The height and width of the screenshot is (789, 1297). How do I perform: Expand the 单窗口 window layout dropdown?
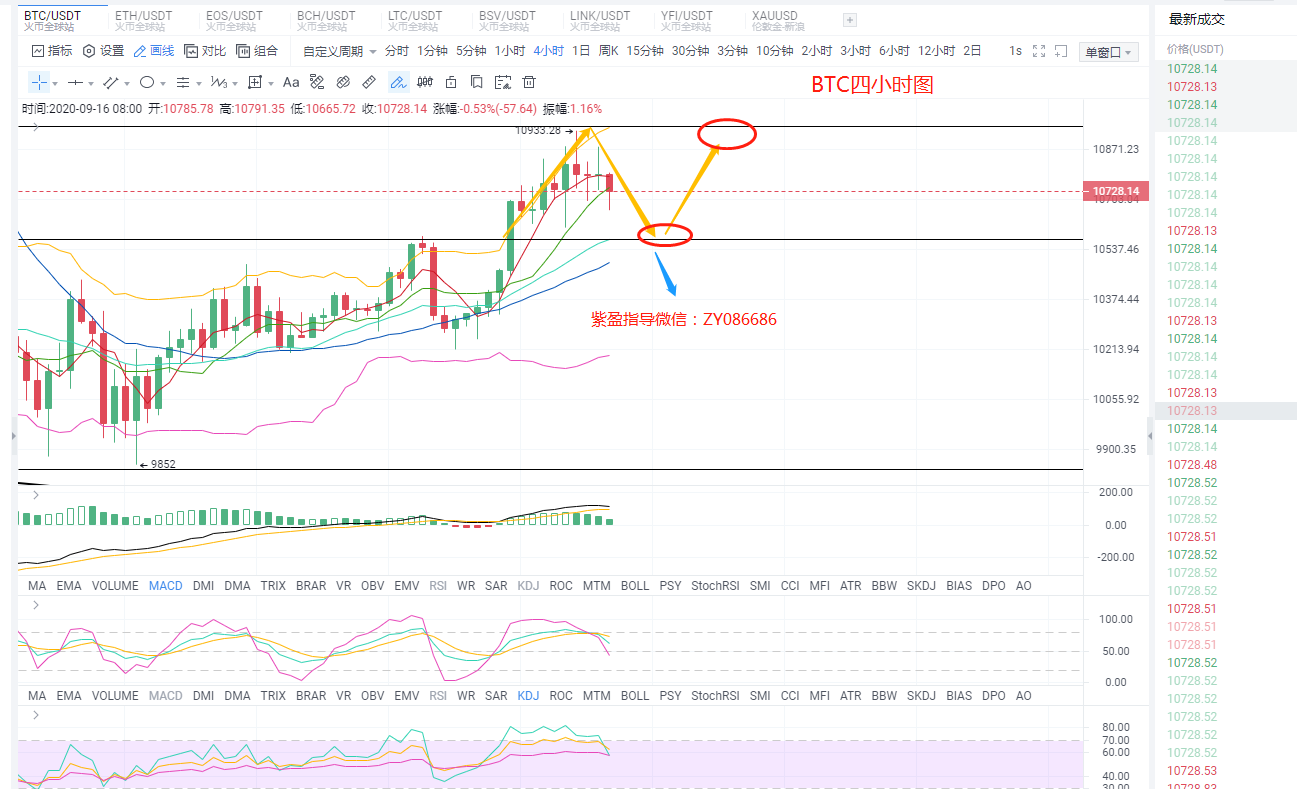tap(1108, 52)
